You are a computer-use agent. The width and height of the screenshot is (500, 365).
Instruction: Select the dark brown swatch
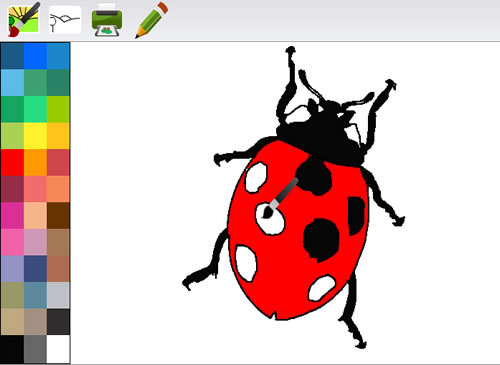point(58,216)
